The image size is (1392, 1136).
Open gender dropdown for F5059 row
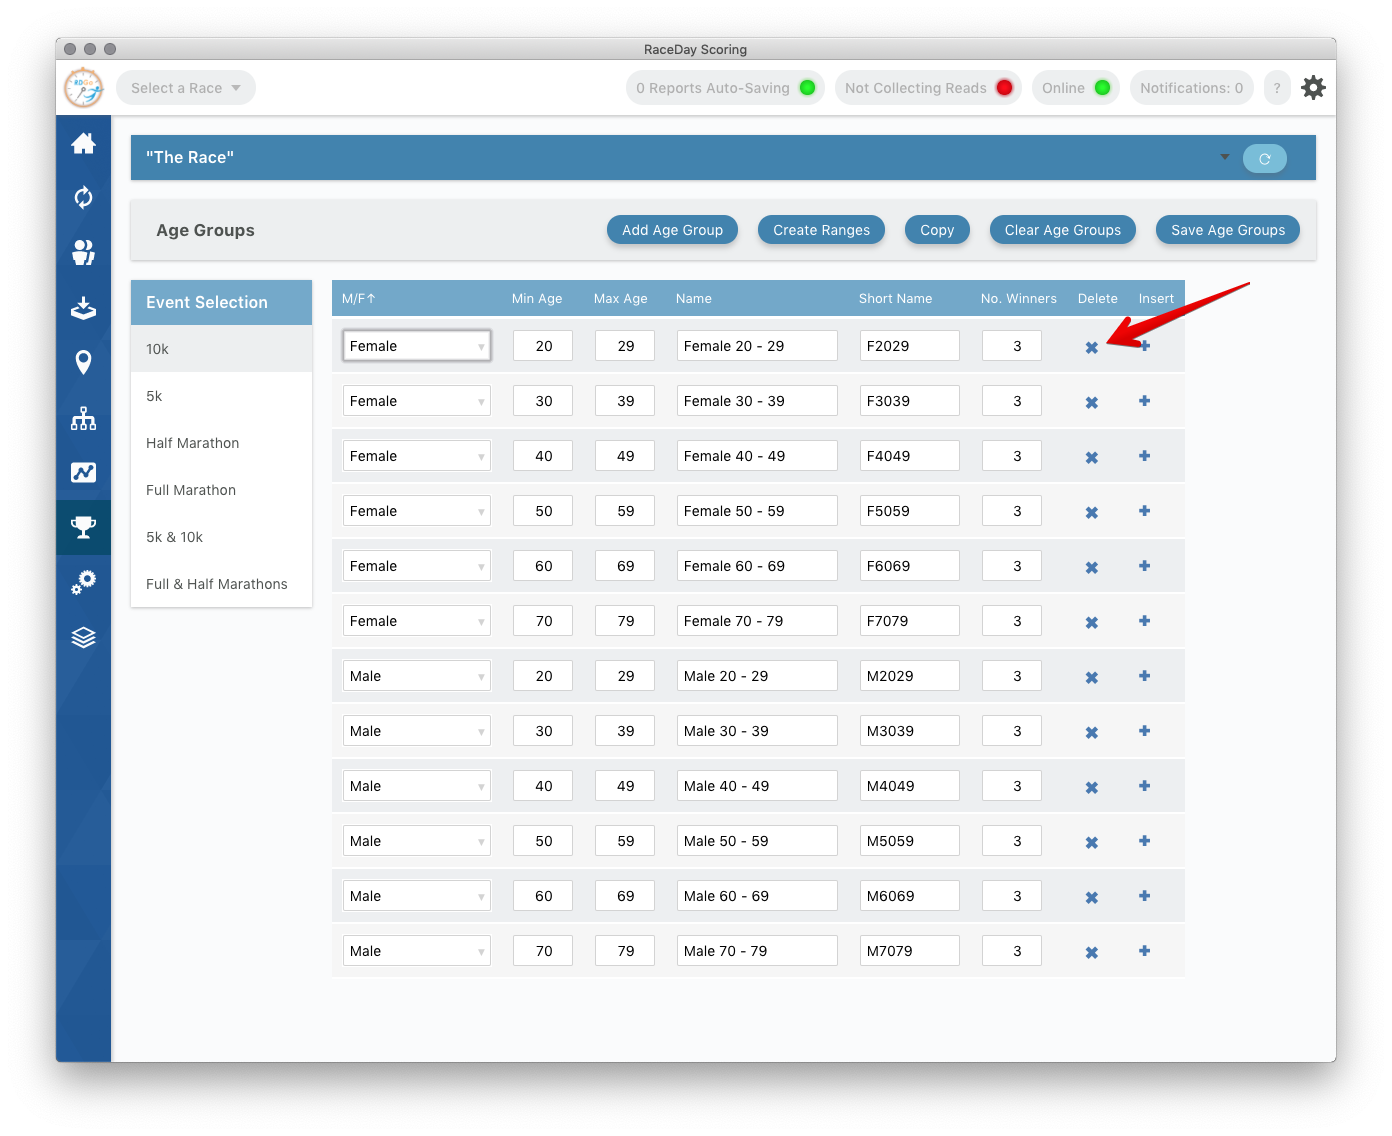417,511
